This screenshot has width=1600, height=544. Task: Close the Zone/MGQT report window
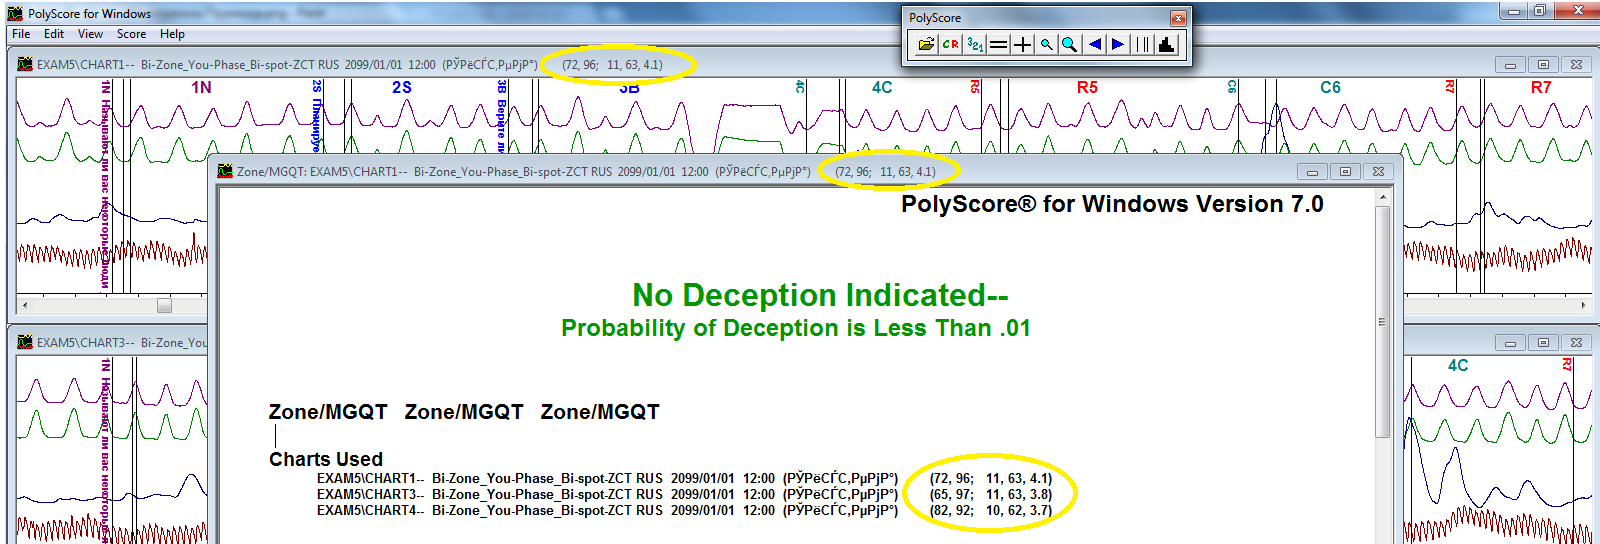[1378, 172]
